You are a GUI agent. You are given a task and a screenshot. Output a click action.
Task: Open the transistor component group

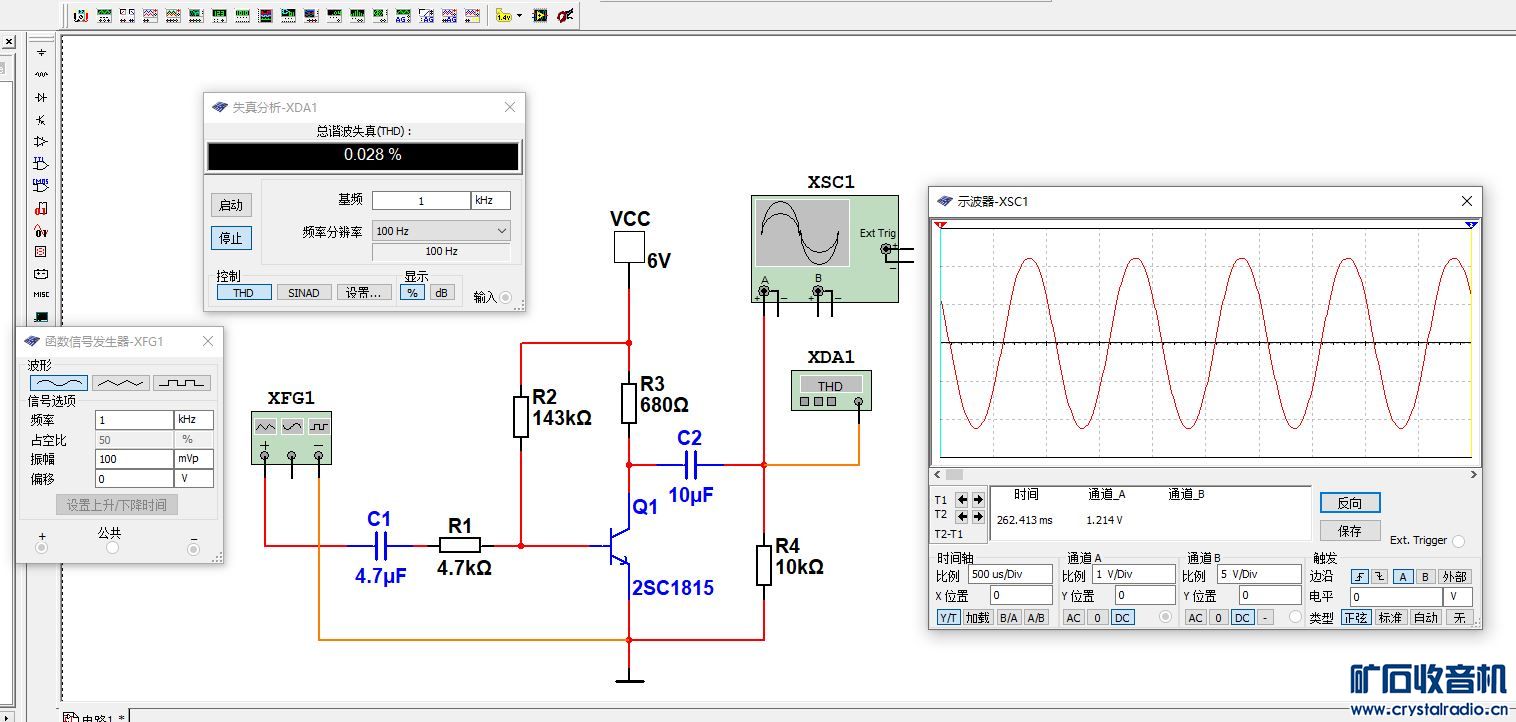(41, 119)
